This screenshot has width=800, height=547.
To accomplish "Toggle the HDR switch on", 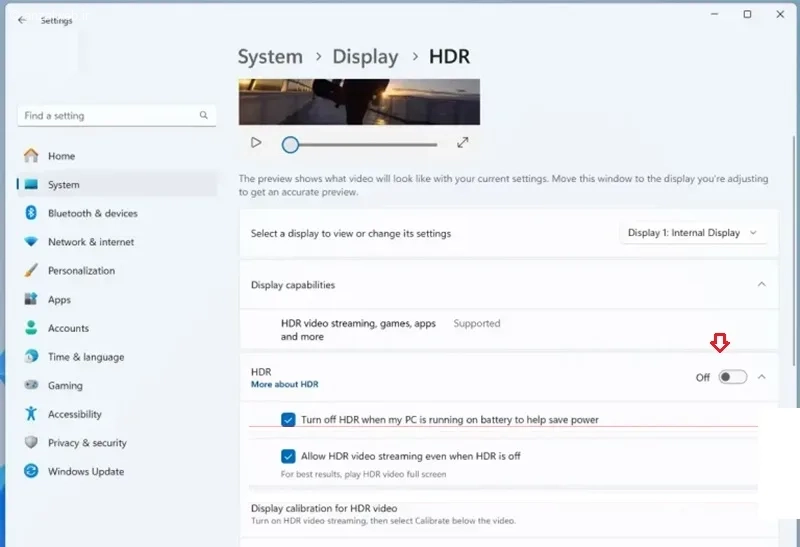I will [x=733, y=377].
